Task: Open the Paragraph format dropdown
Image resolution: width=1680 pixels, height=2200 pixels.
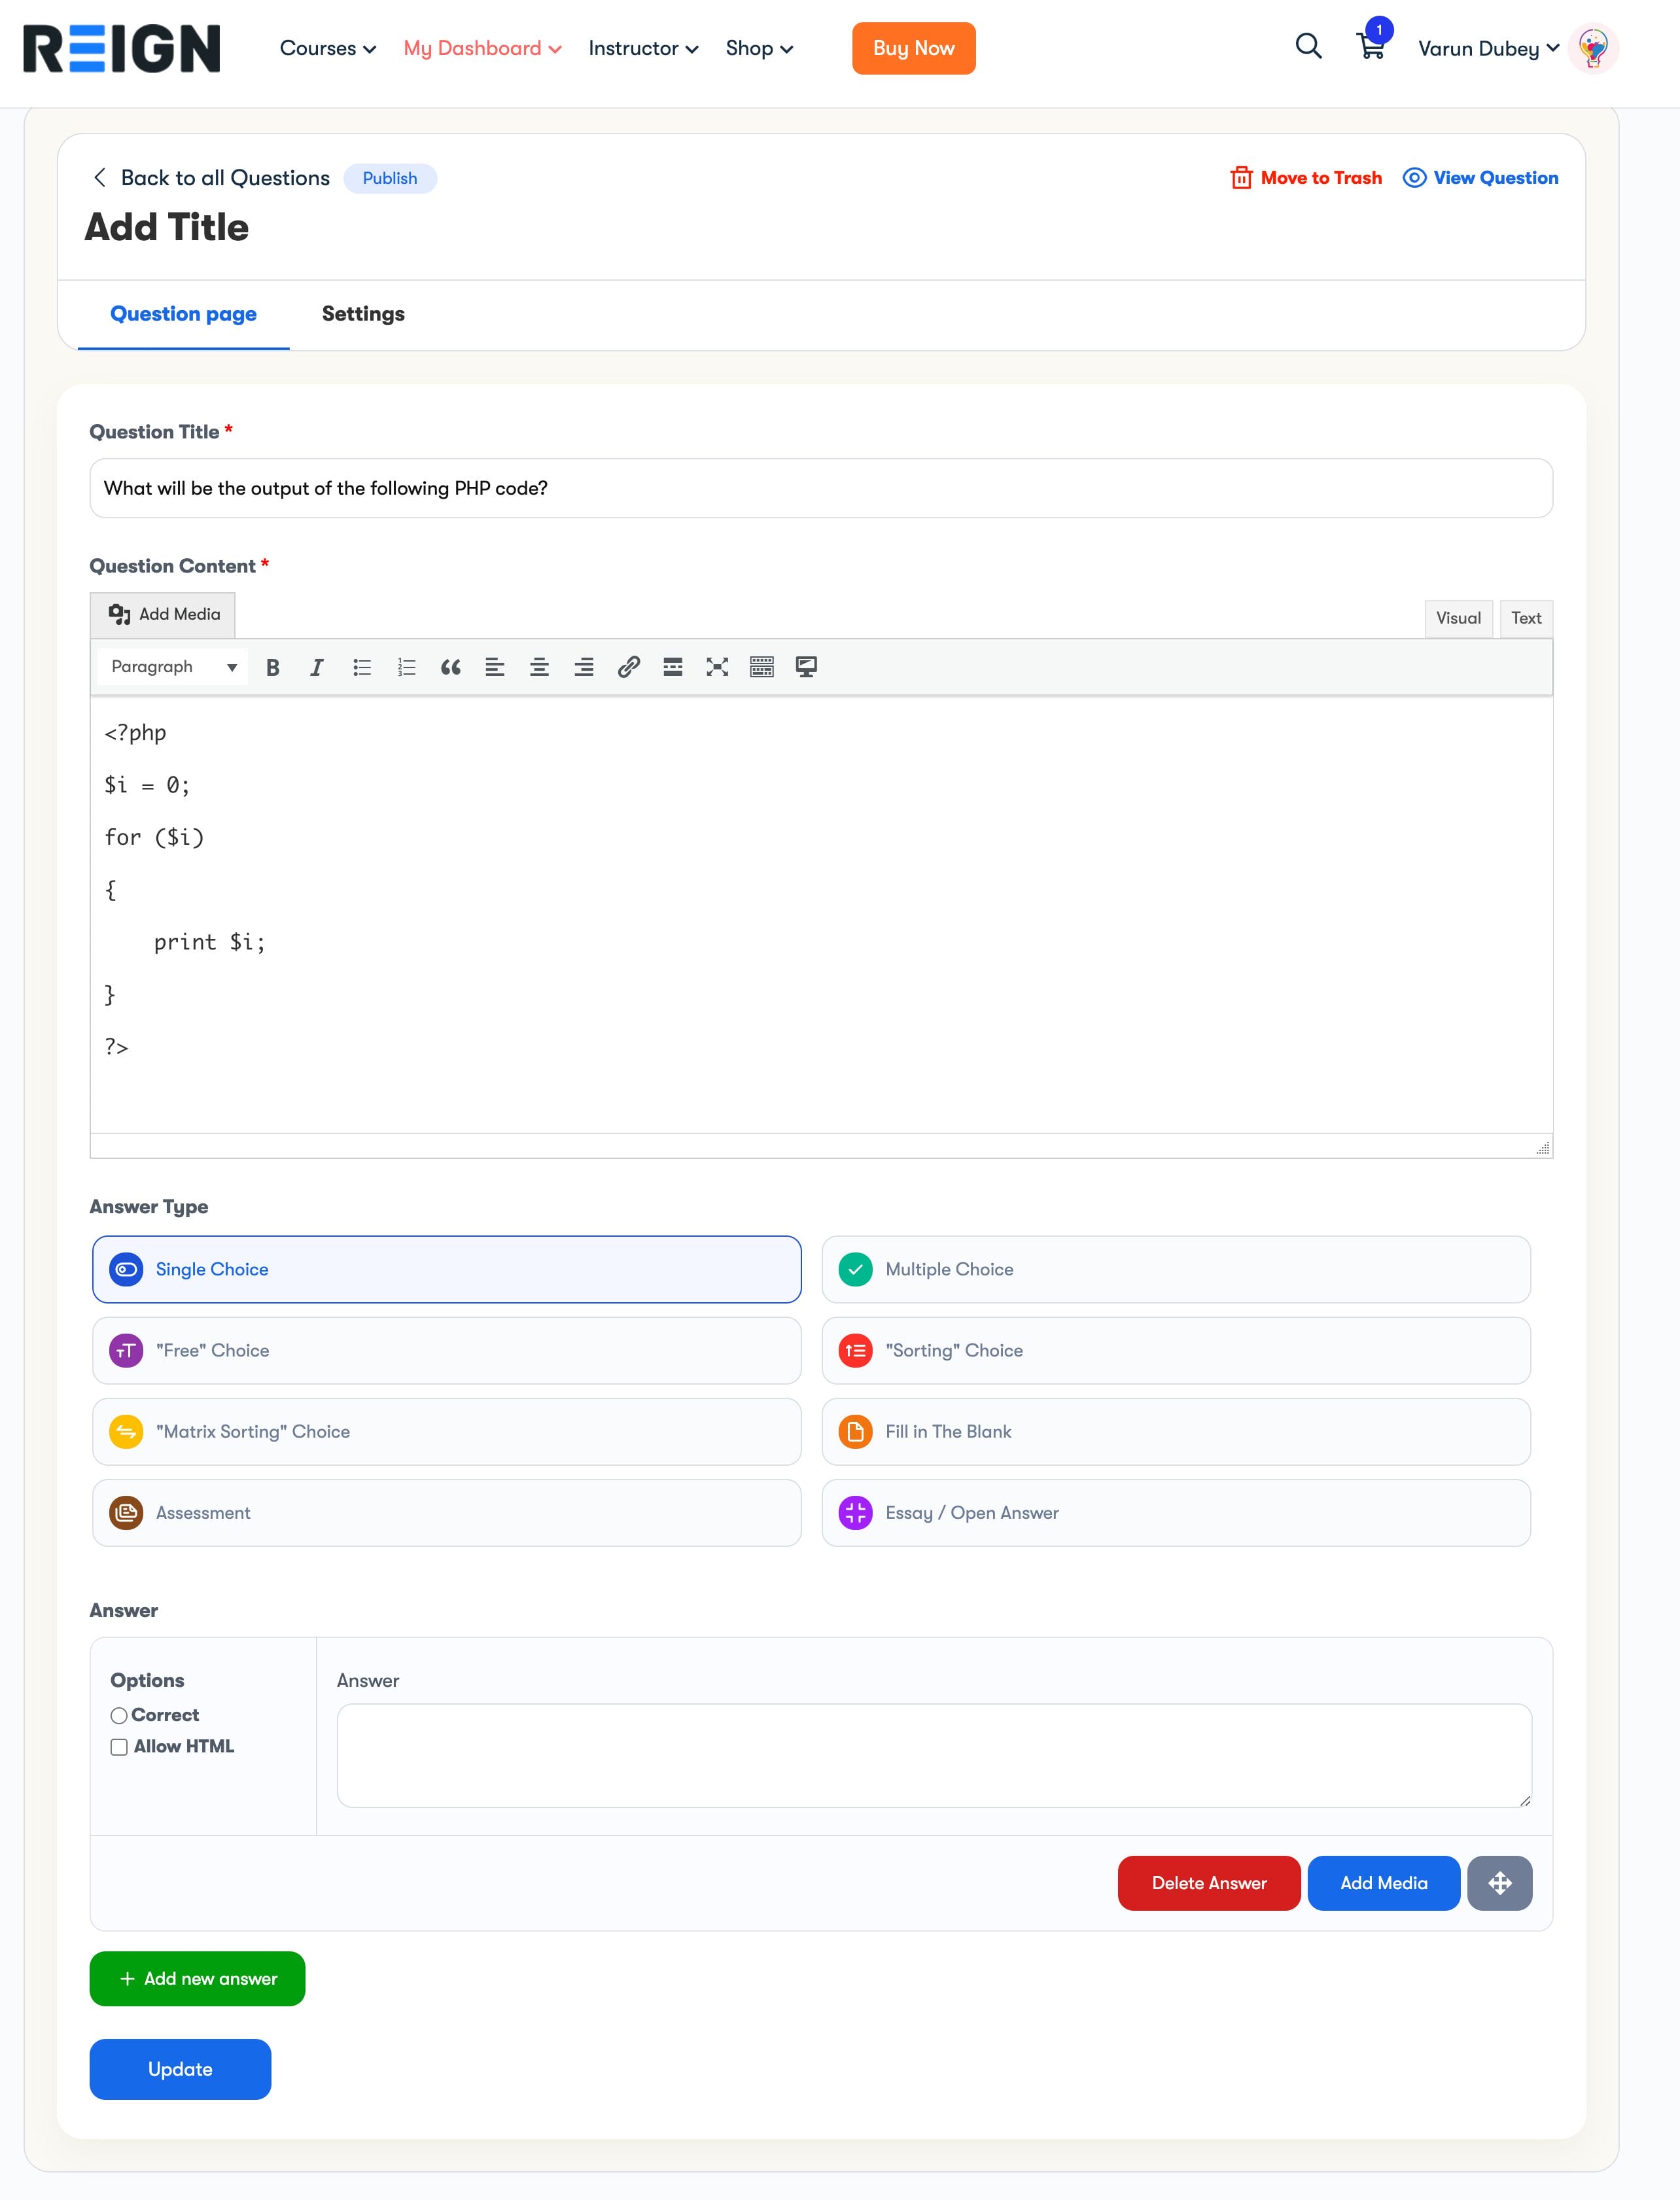Action: click(x=173, y=667)
